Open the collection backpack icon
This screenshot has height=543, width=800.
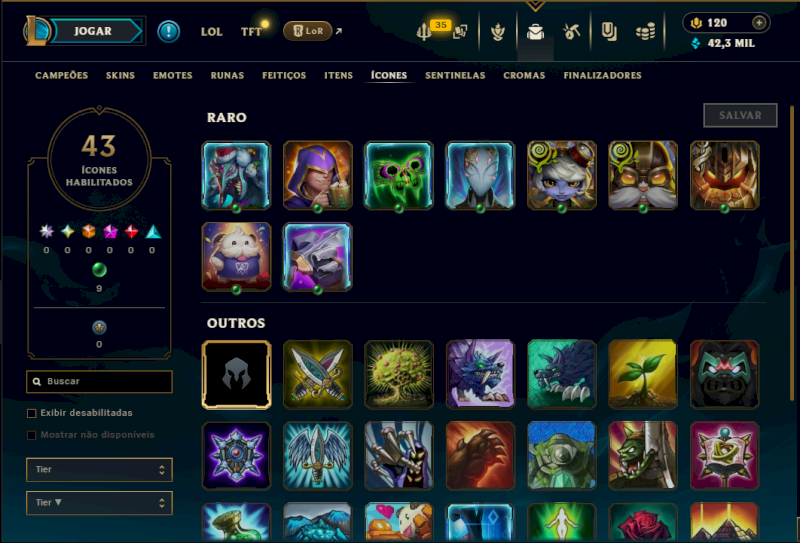[535, 33]
